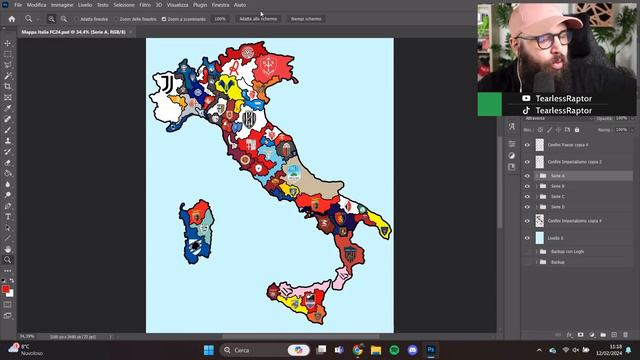Select the Paint Bucket tool
Viewport: 640px width, 360px height.
click(x=7, y=173)
